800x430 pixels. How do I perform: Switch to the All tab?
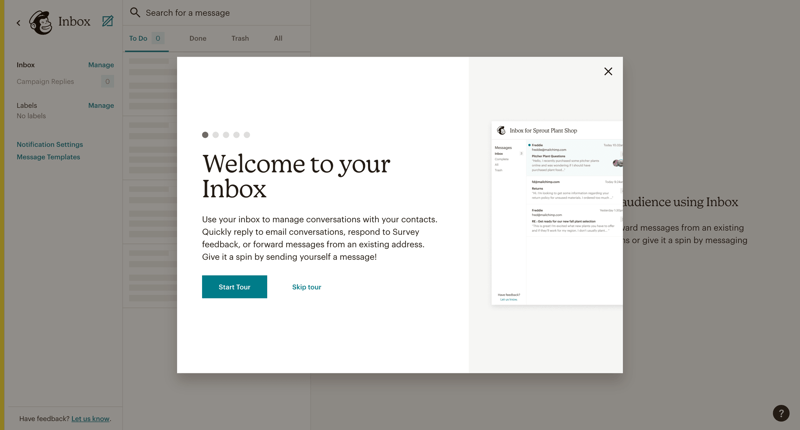pos(278,38)
